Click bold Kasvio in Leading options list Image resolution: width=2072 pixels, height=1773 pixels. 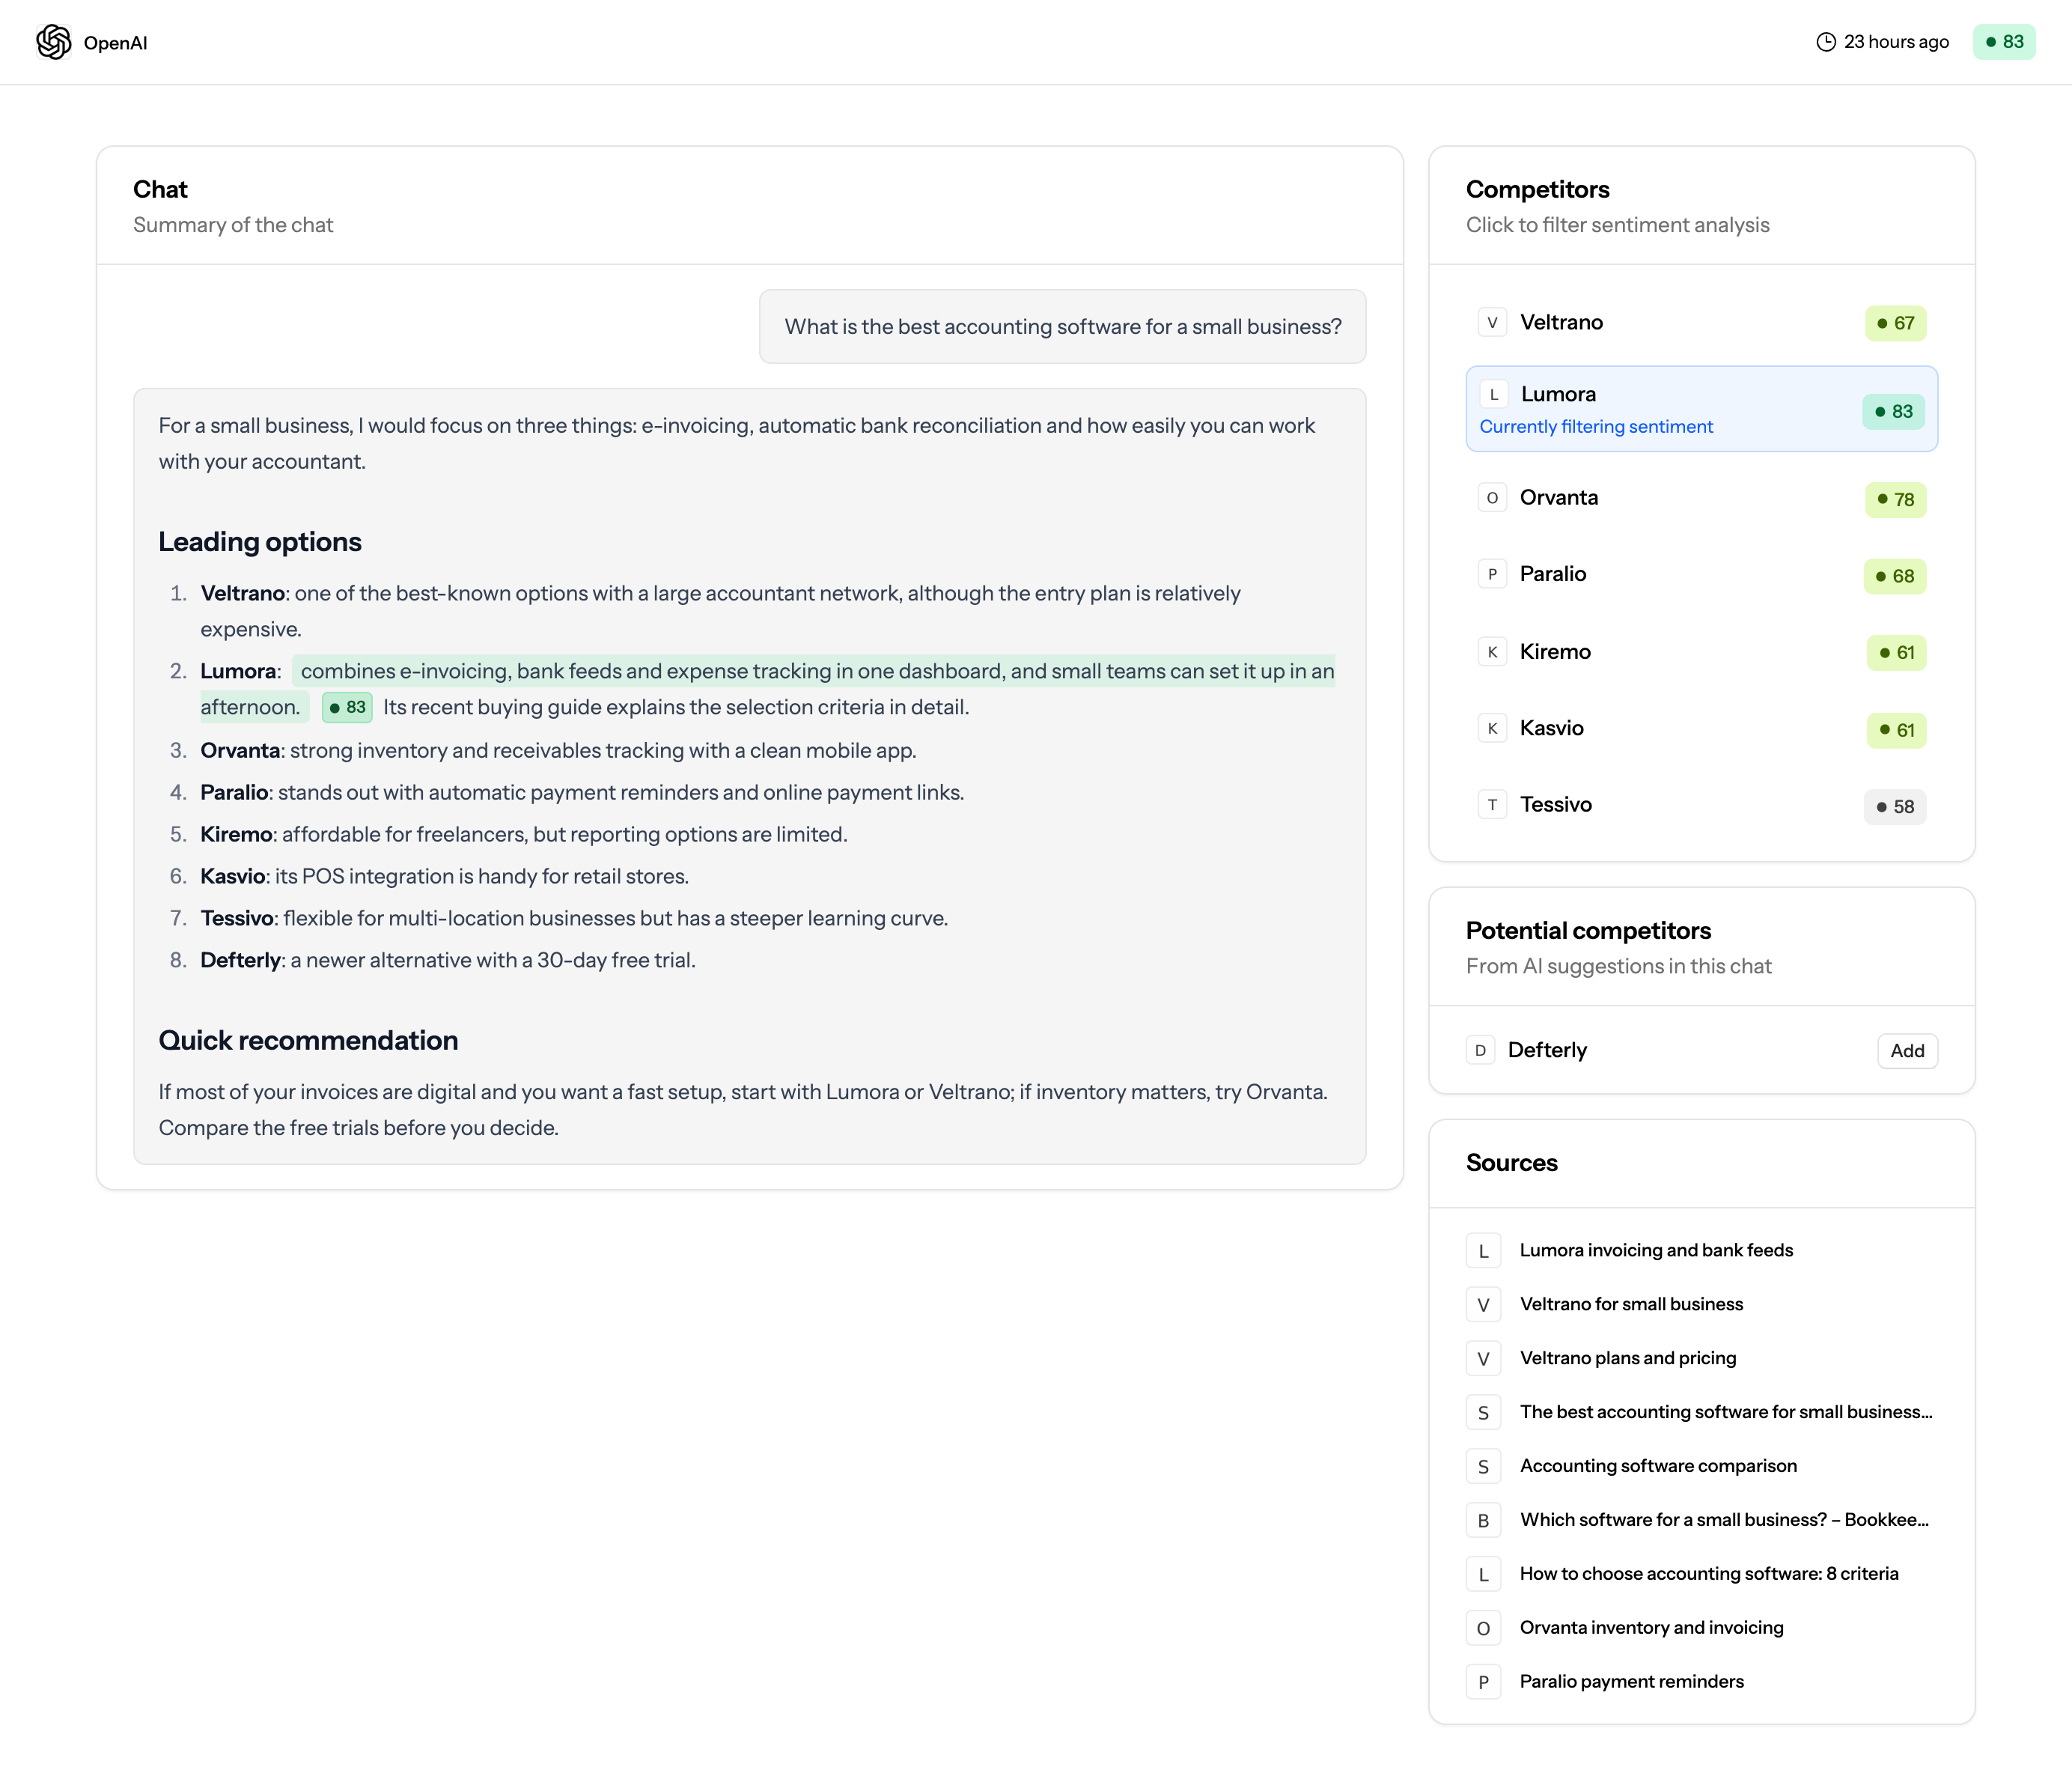coord(233,877)
